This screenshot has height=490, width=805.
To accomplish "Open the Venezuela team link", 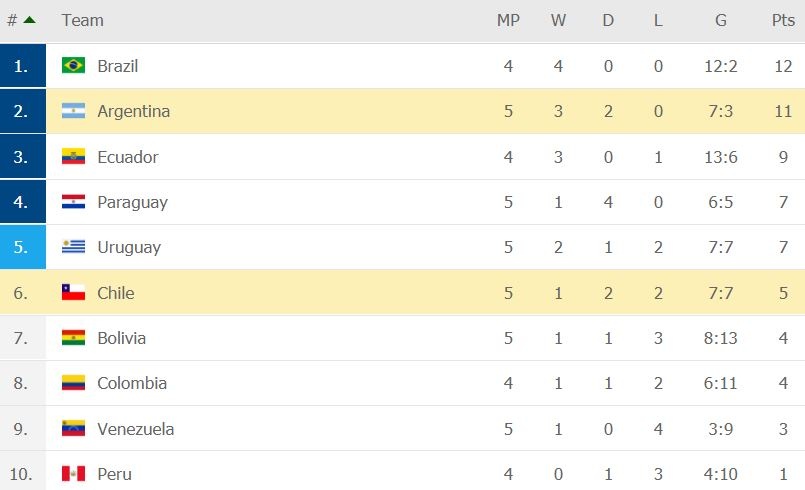I will 135,429.
